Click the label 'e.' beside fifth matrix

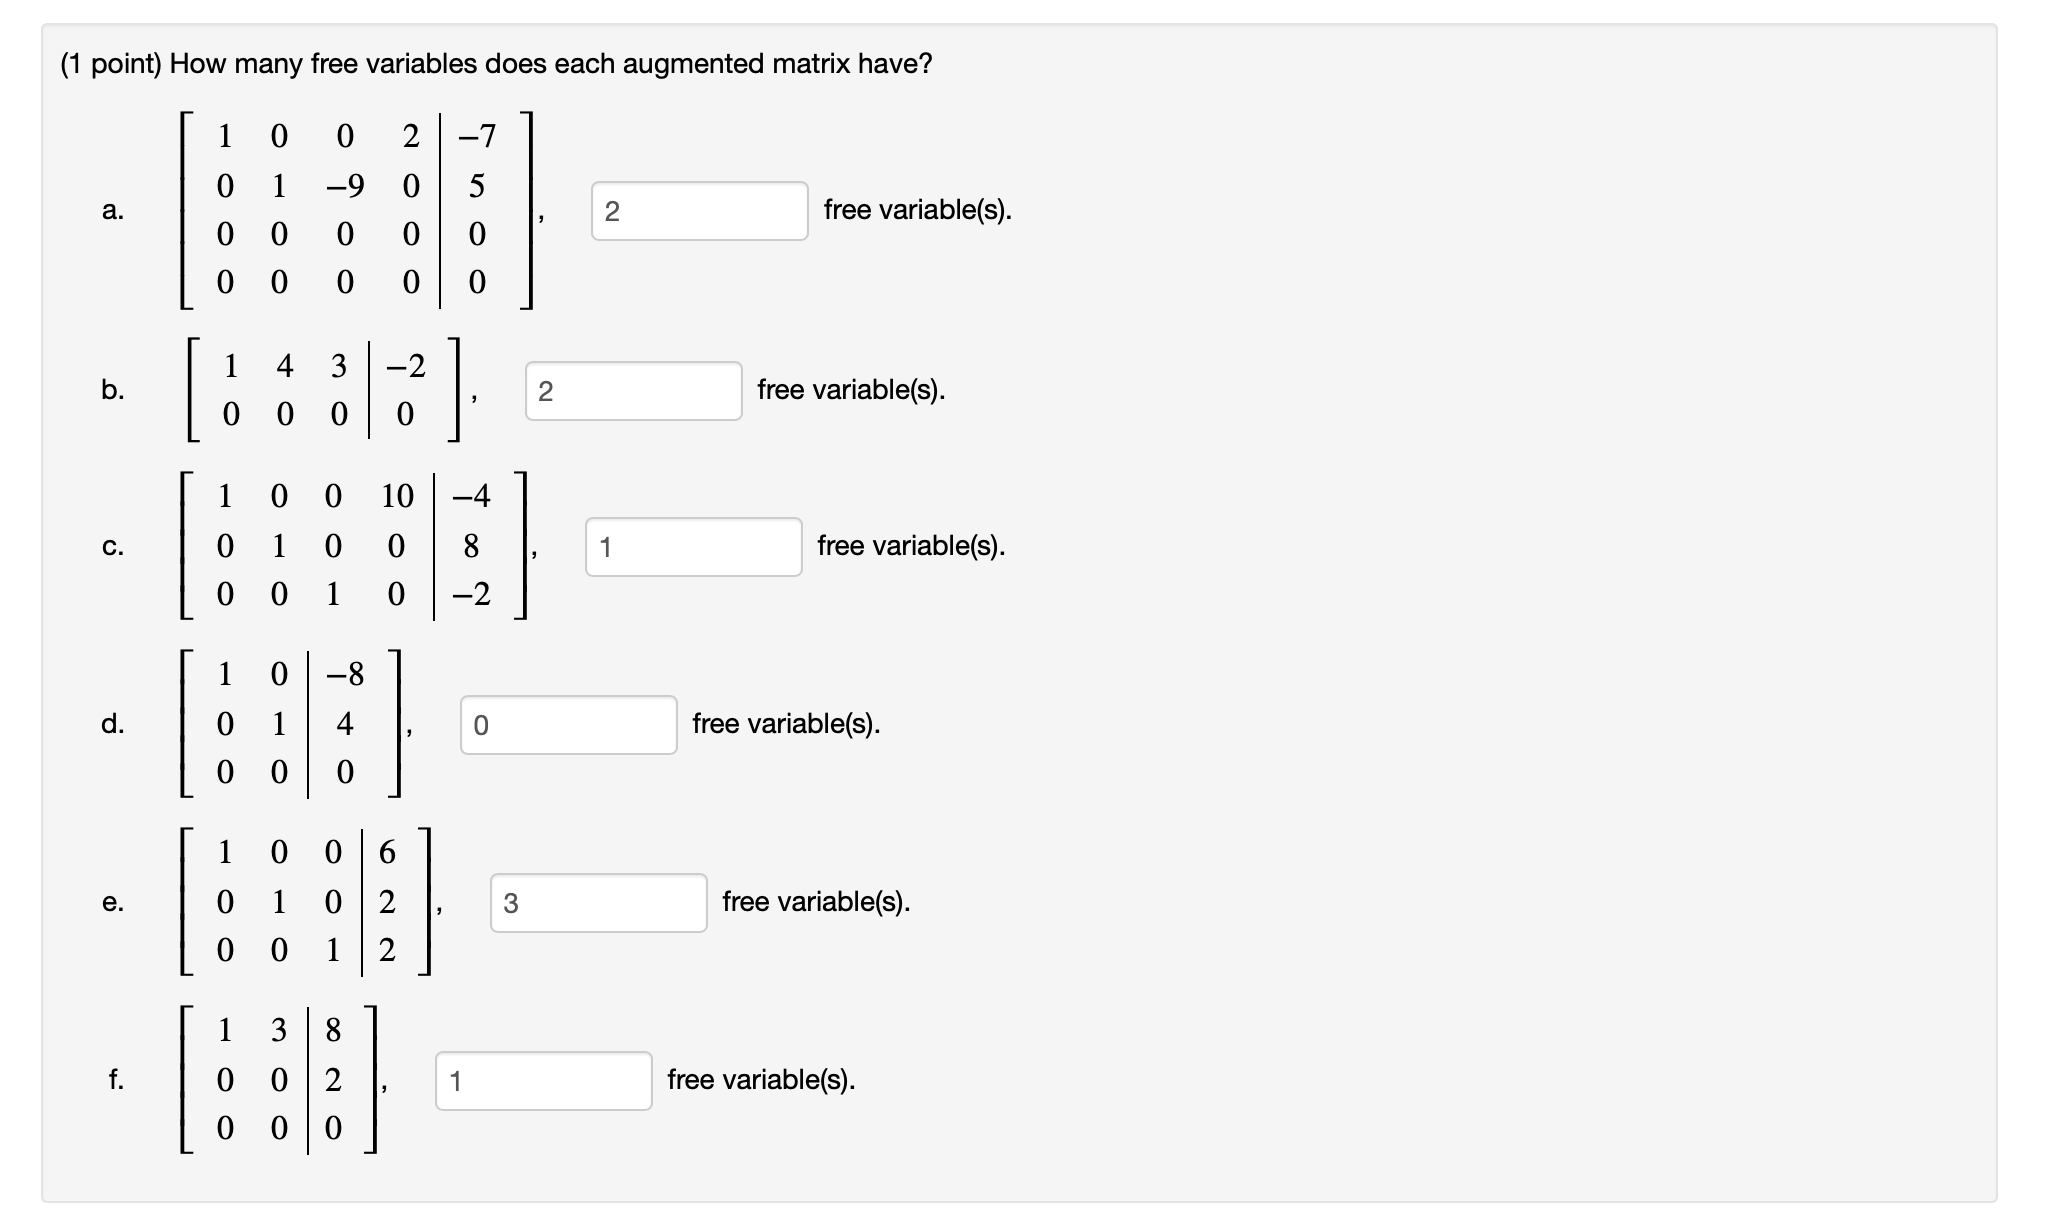(113, 902)
